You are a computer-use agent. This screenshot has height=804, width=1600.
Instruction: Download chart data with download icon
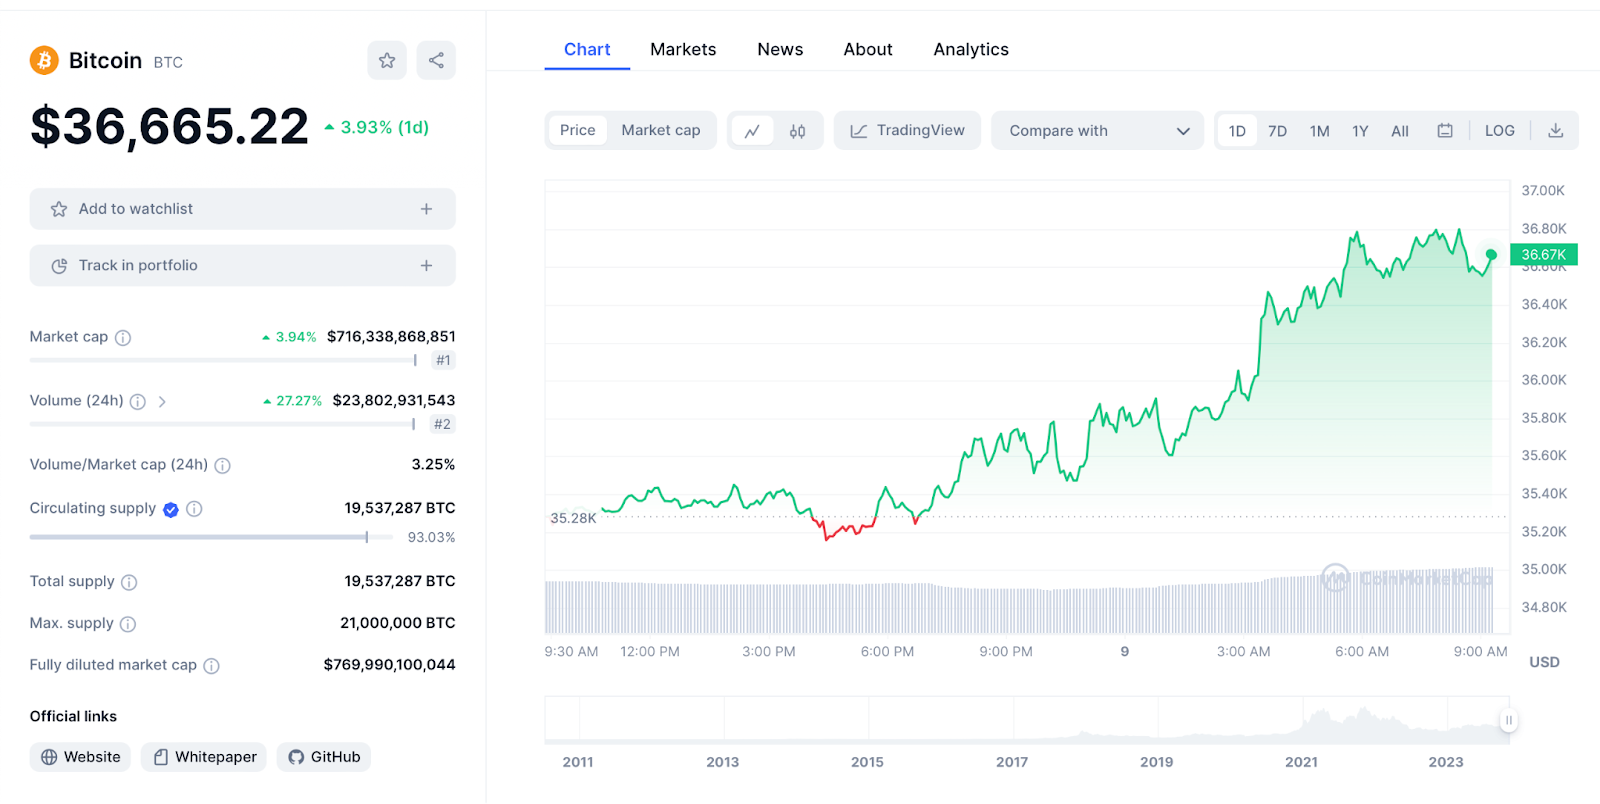click(1555, 131)
